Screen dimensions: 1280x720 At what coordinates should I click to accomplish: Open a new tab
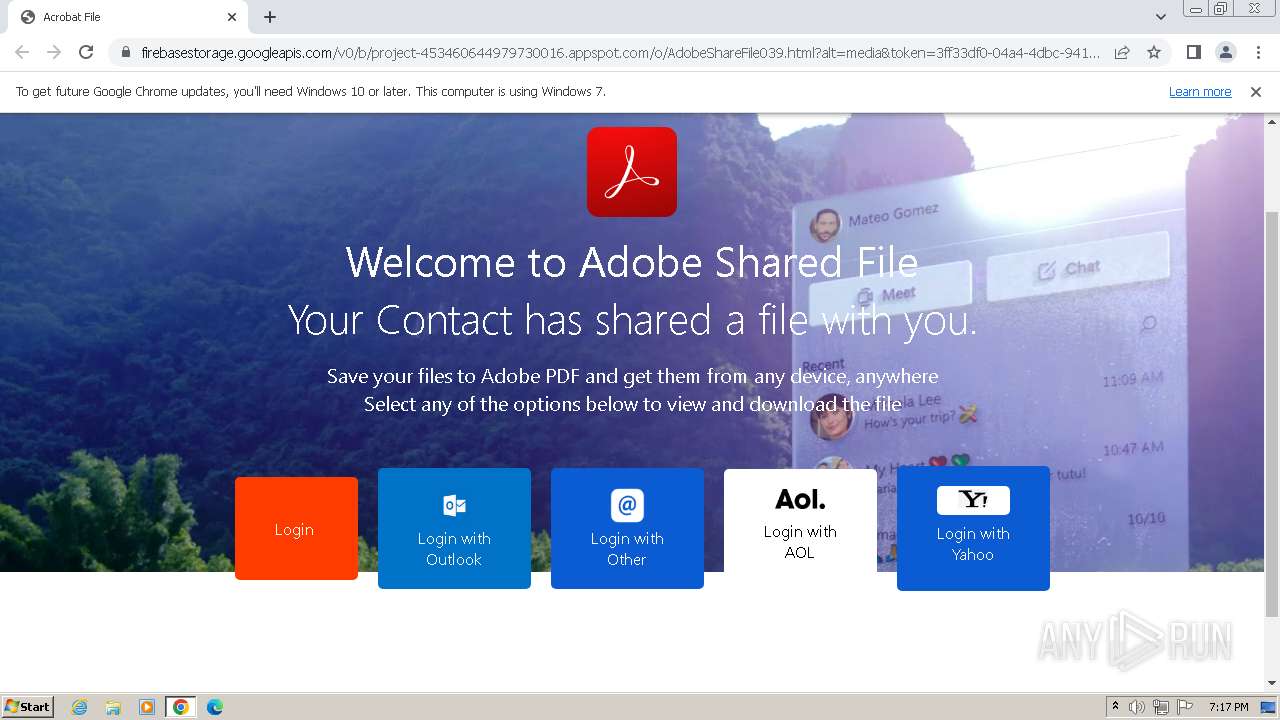tap(270, 17)
